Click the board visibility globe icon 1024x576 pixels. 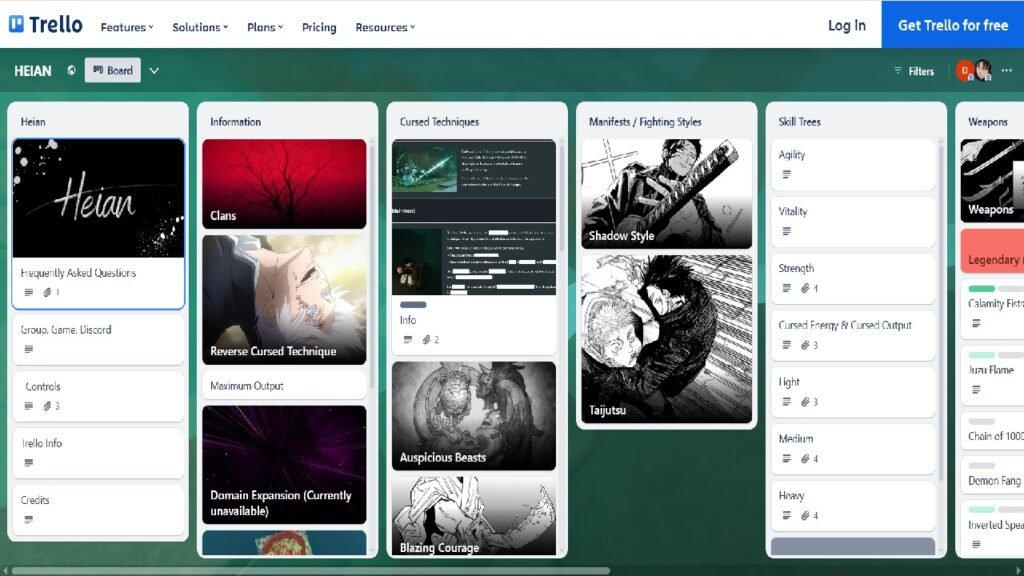pyautogui.click(x=71, y=71)
